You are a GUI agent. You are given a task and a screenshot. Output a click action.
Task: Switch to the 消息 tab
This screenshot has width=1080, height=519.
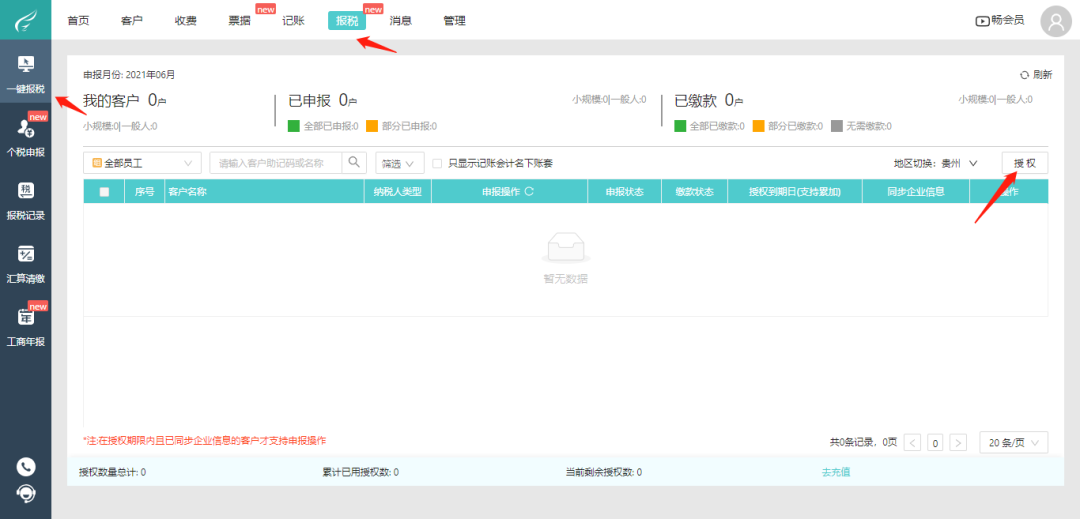point(401,21)
